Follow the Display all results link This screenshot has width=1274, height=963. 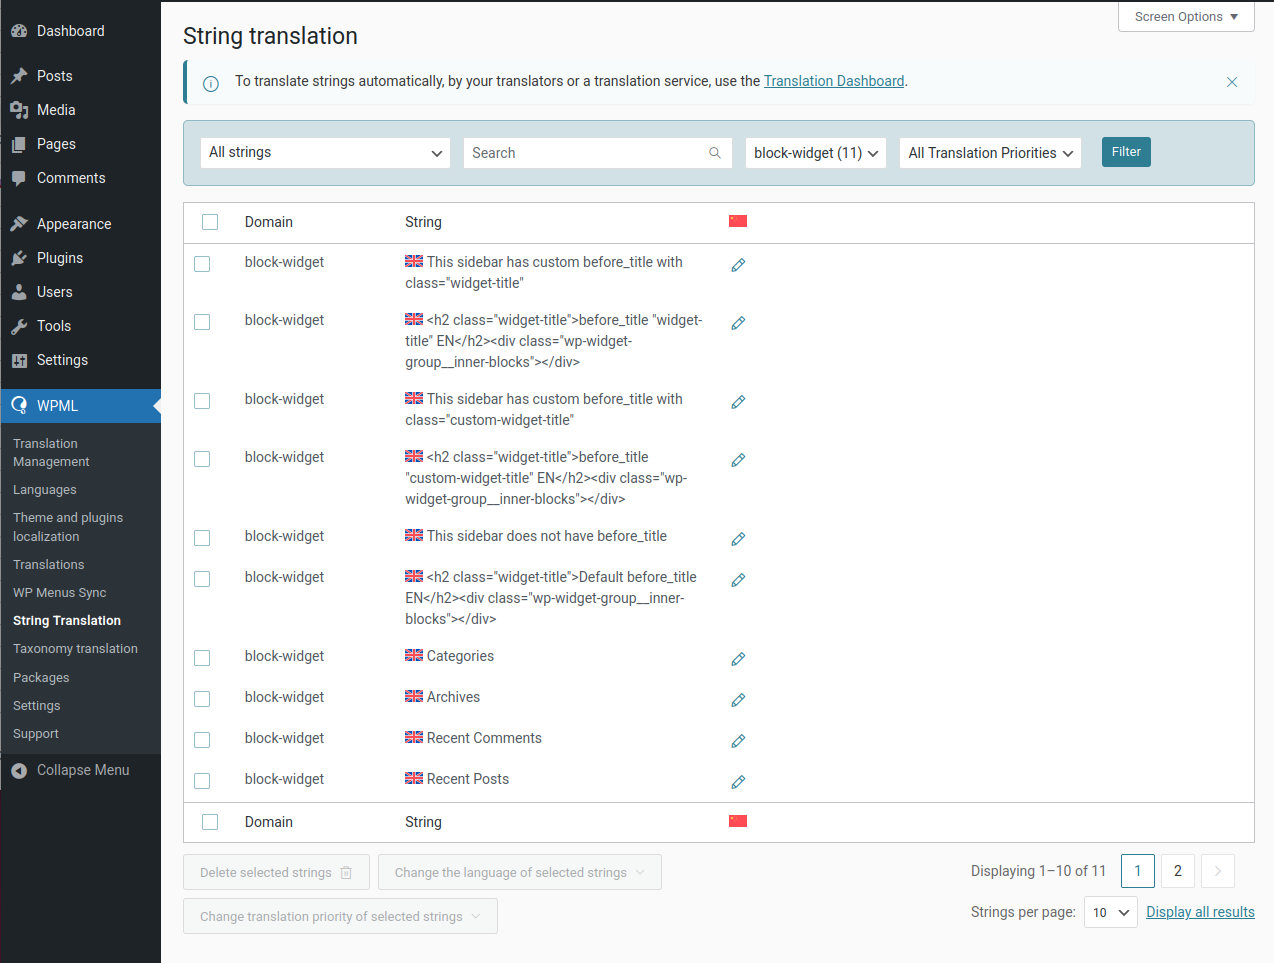click(1200, 912)
